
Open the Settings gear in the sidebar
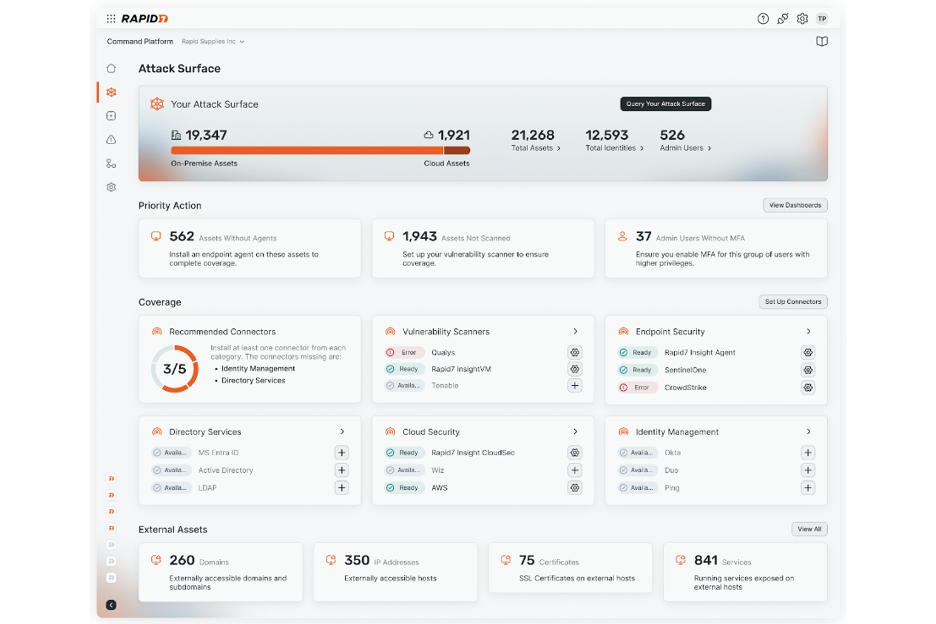[x=111, y=187]
